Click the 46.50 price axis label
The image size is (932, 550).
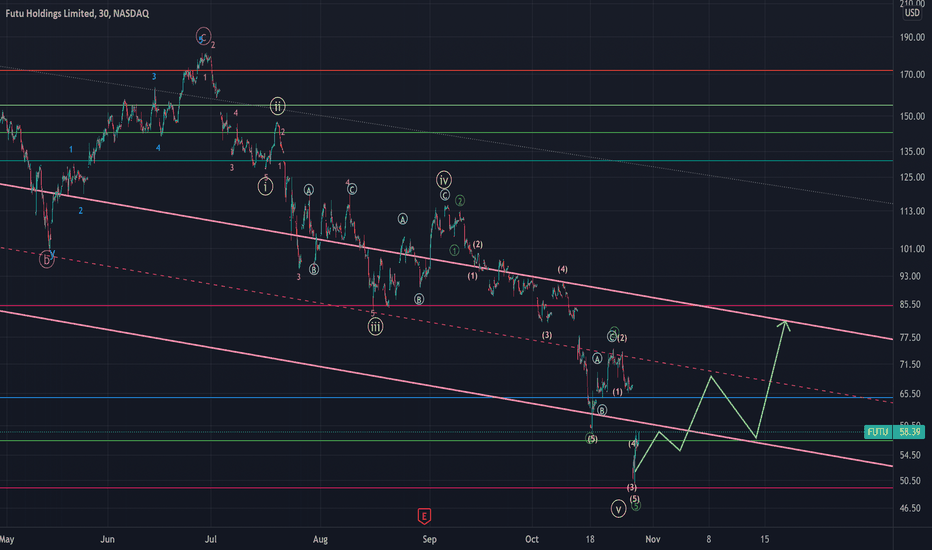912,508
